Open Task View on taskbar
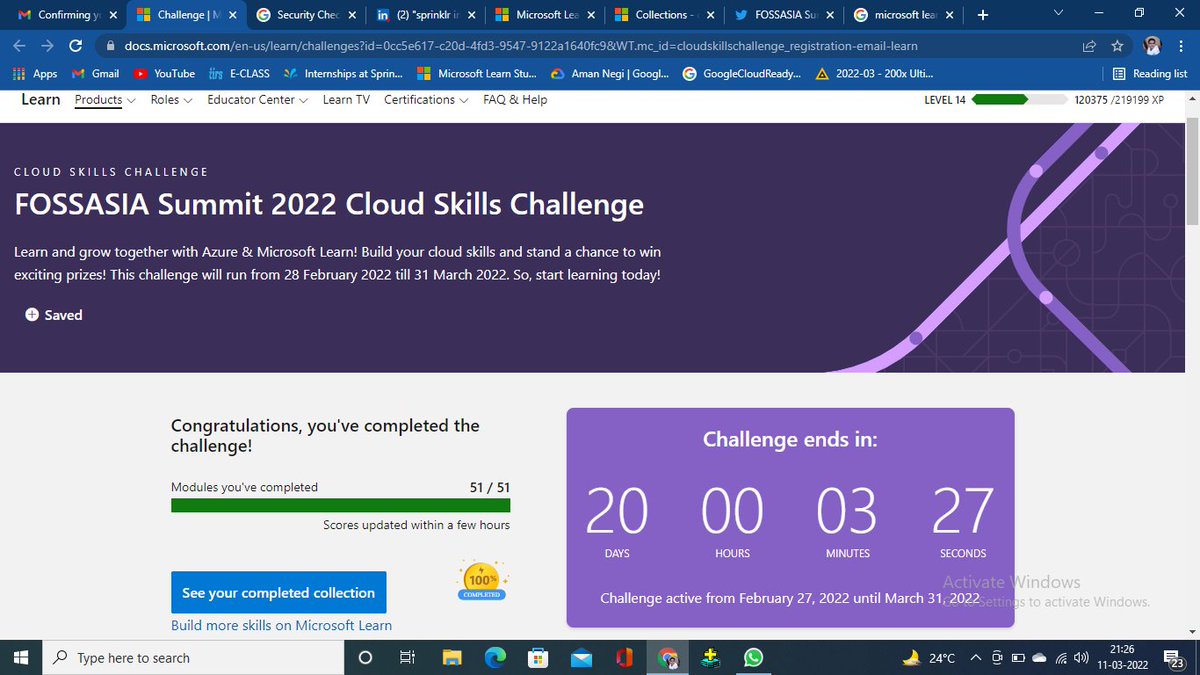The width and height of the screenshot is (1200, 675). 407,658
